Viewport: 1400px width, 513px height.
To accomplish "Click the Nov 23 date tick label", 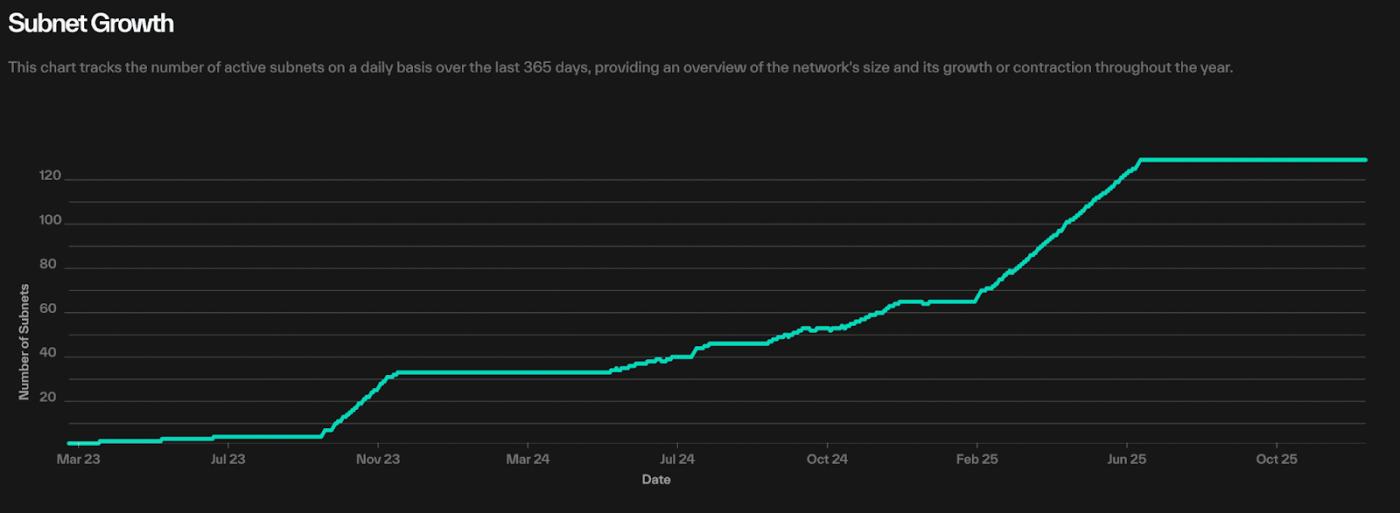I will [x=378, y=459].
